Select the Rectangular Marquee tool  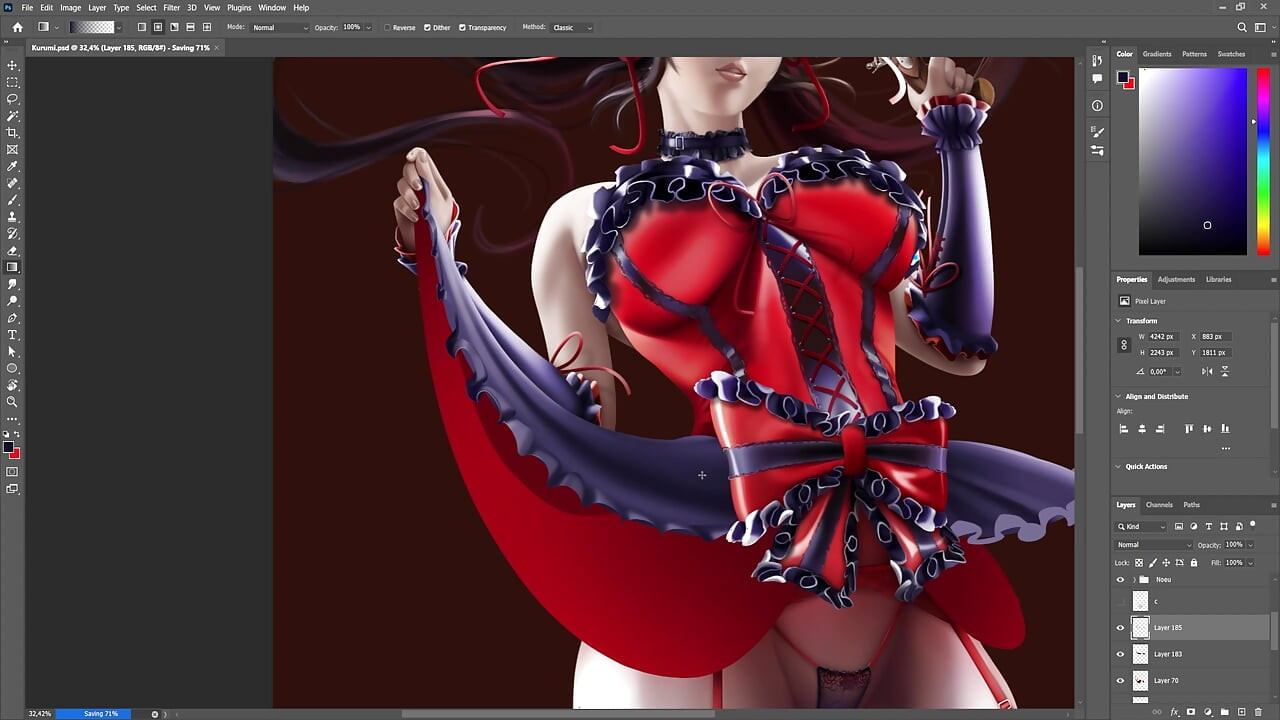click(13, 82)
